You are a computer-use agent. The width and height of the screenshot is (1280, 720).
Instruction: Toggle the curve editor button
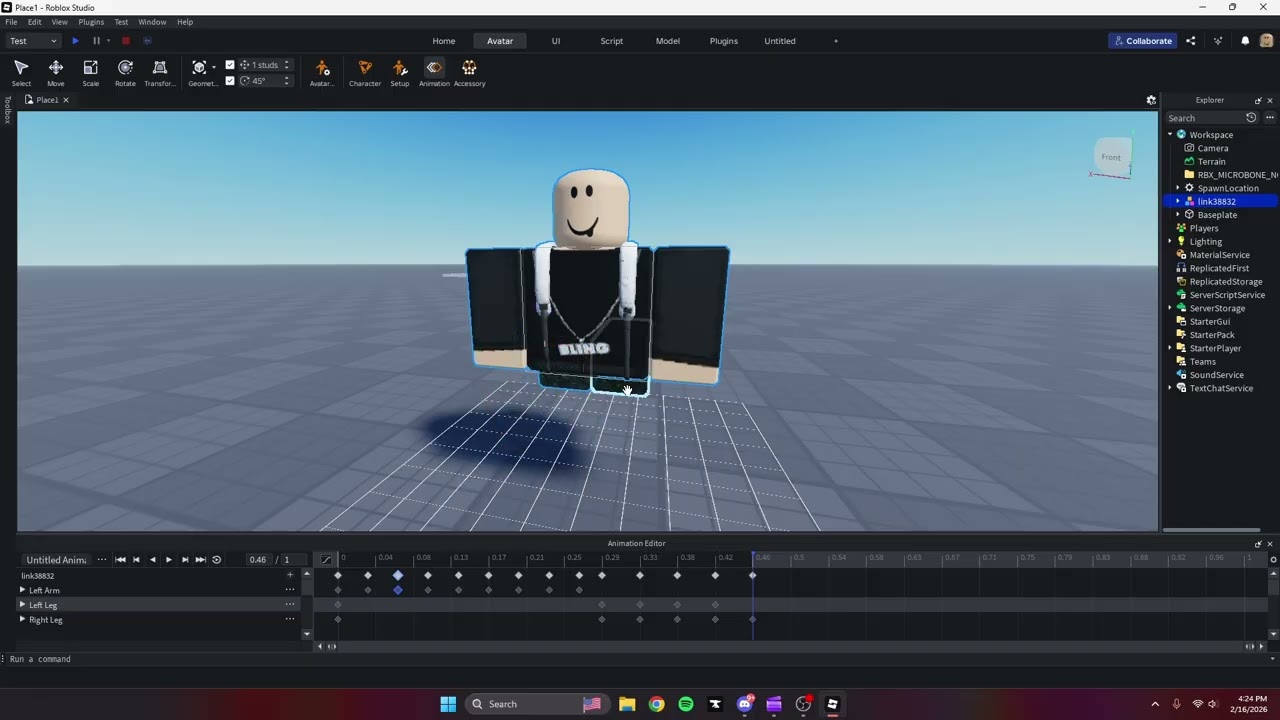(326, 560)
